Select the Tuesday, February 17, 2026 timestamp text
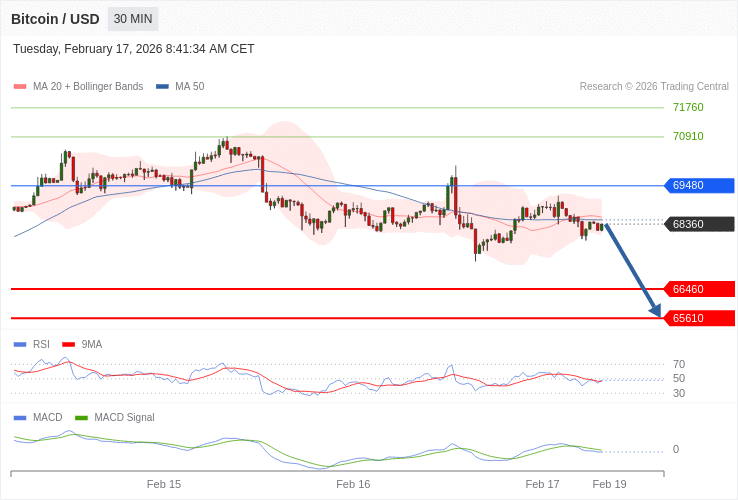 [x=134, y=49]
